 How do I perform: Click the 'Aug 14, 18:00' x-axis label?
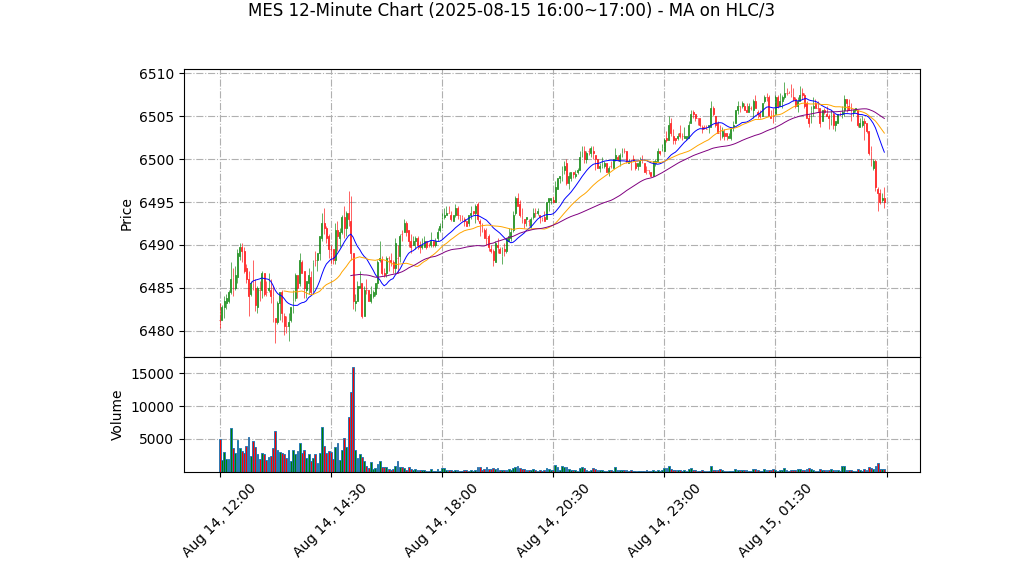pyautogui.click(x=441, y=520)
